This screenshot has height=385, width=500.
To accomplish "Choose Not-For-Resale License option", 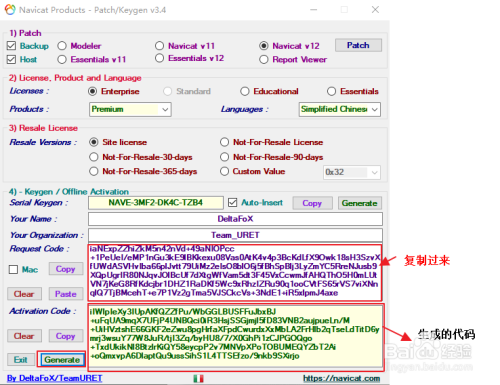I will [224, 142].
